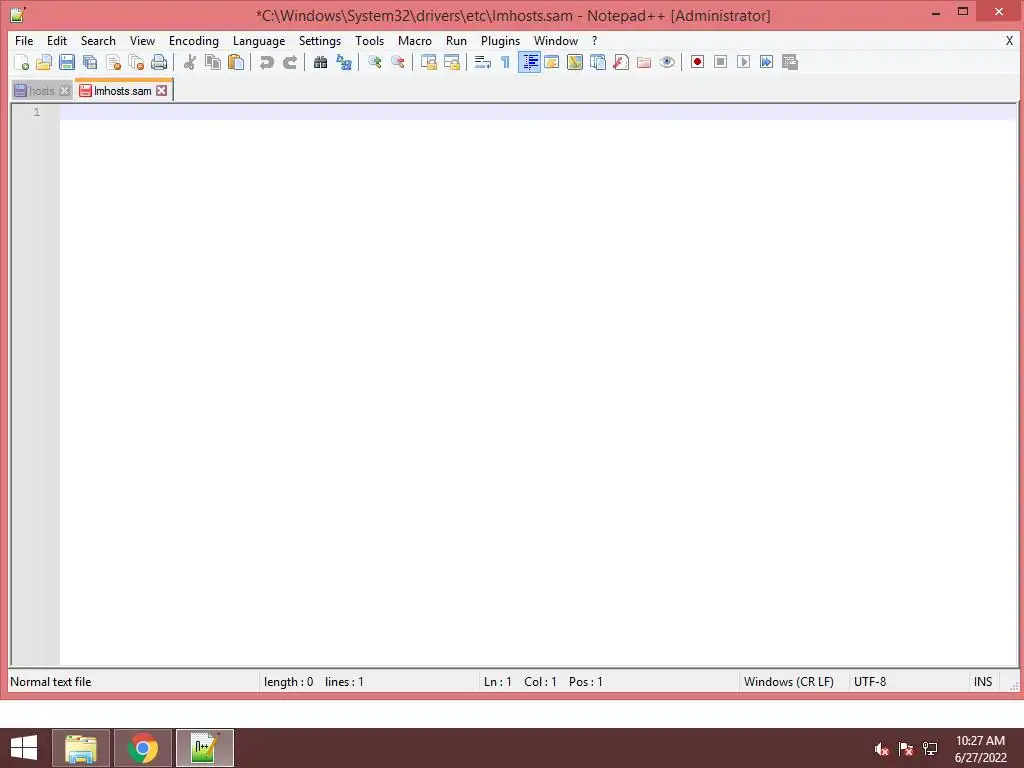Open the Edit menu

[57, 40]
